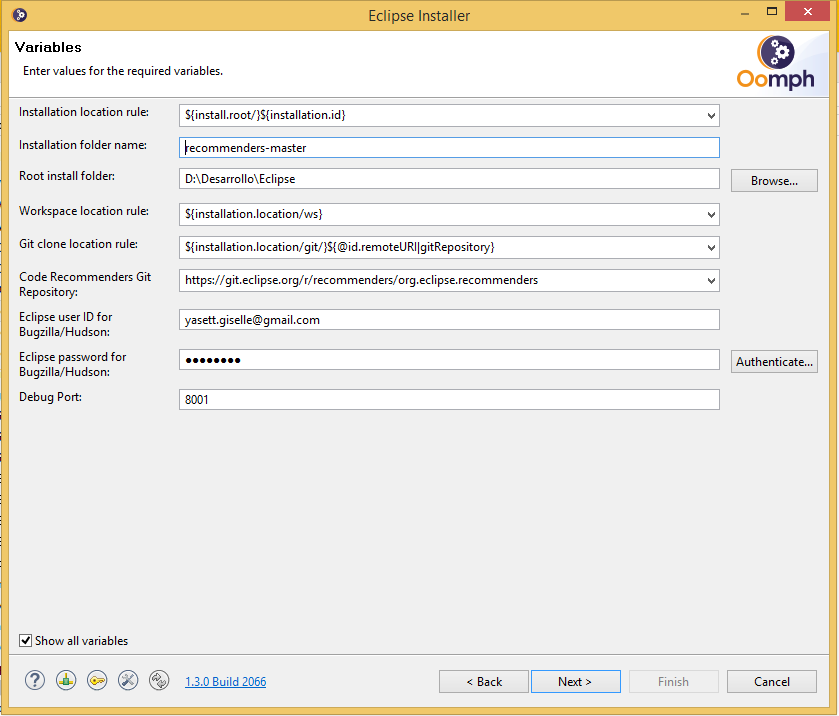Click the update installer refresh icon
Viewport: 839px width, 716px height.
159,680
